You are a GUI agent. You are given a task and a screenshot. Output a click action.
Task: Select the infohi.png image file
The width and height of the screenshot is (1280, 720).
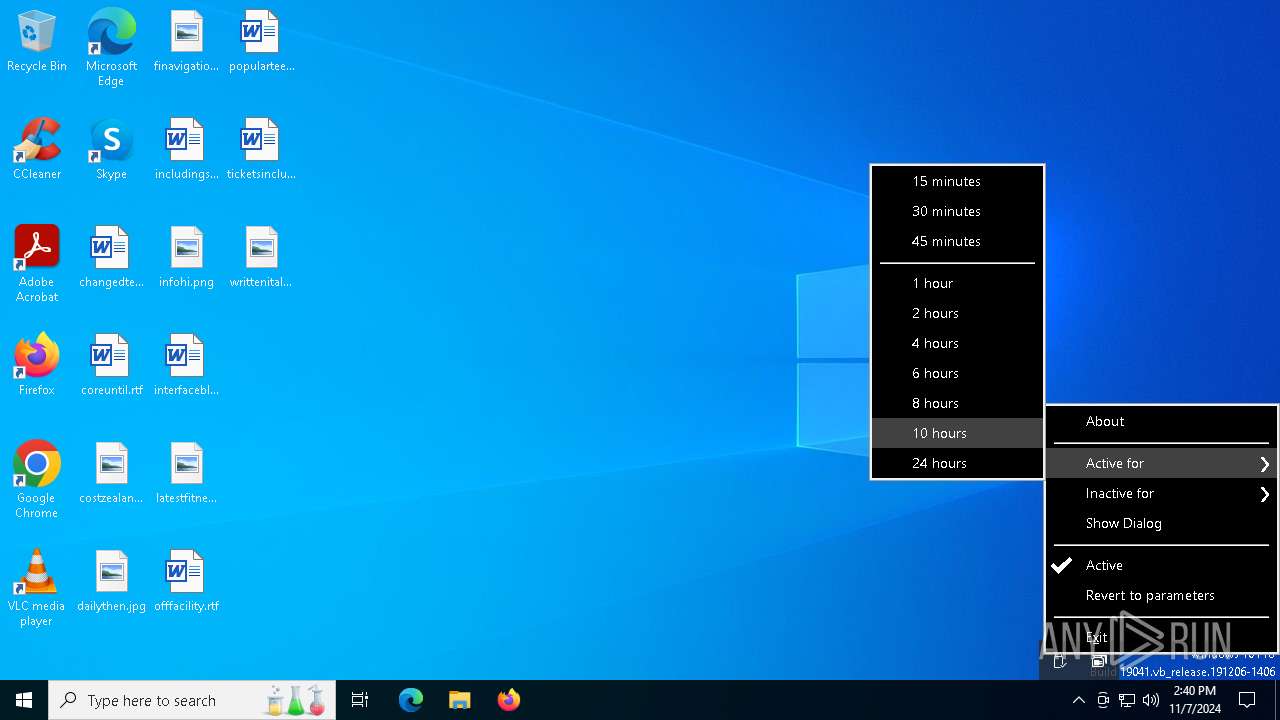[186, 258]
